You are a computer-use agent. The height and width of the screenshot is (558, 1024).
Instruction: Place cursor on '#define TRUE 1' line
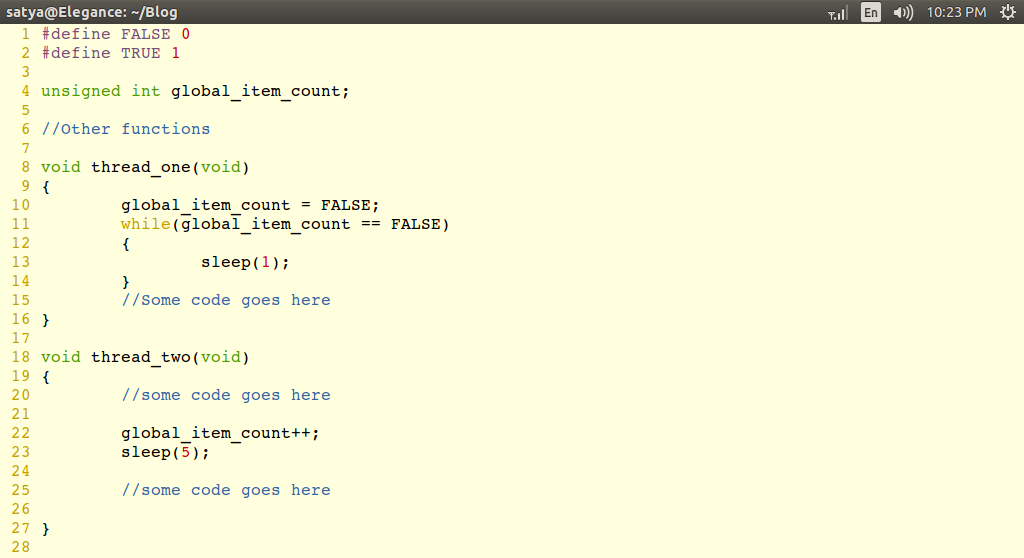pyautogui.click(x=110, y=53)
